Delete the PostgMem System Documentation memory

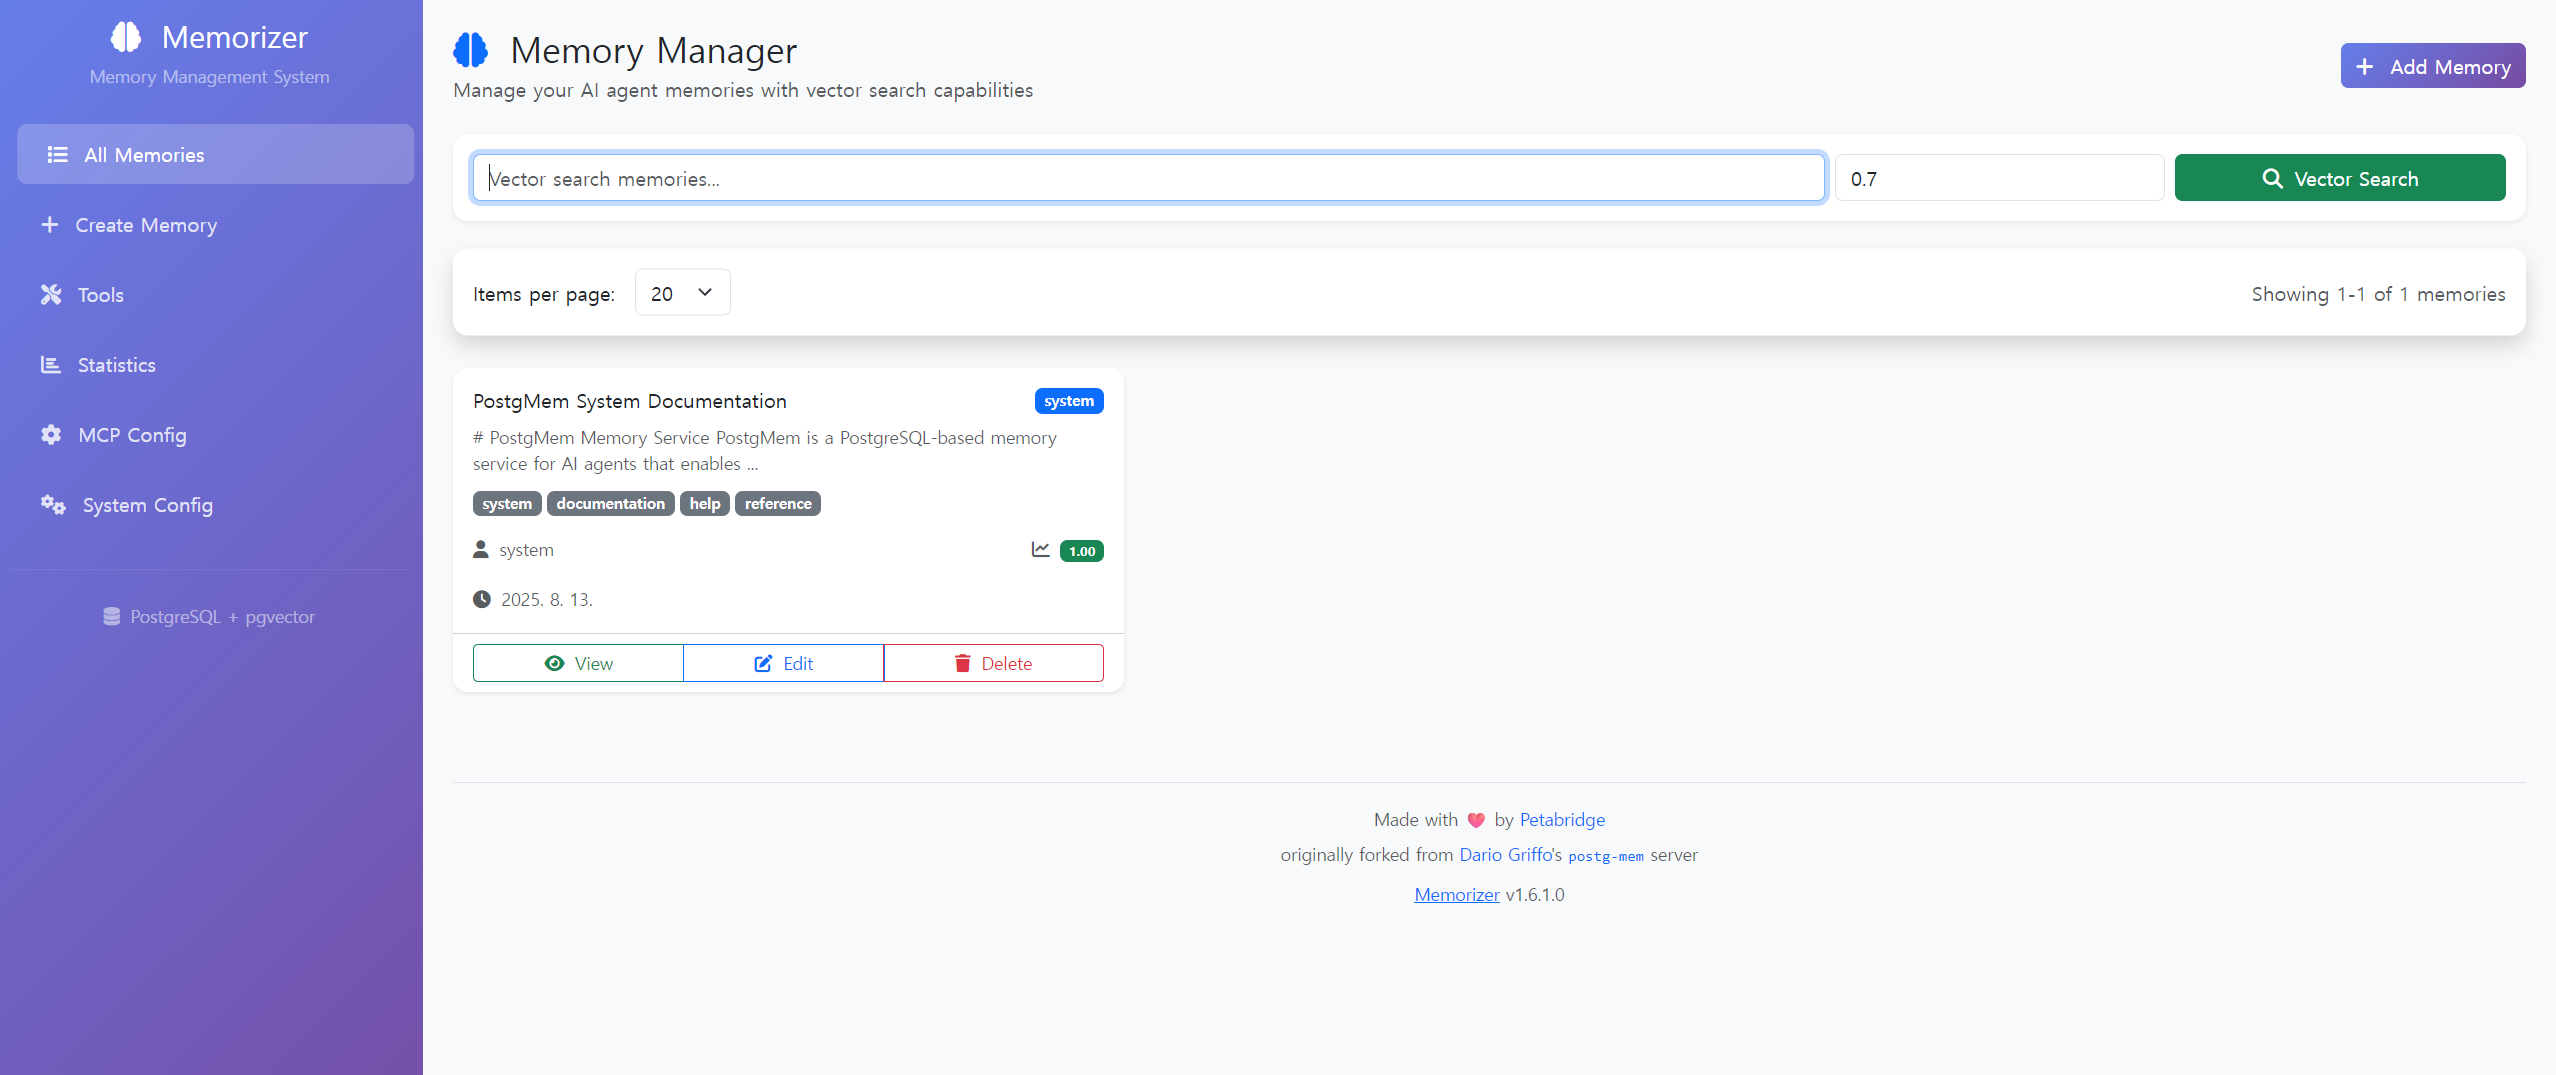coord(993,663)
